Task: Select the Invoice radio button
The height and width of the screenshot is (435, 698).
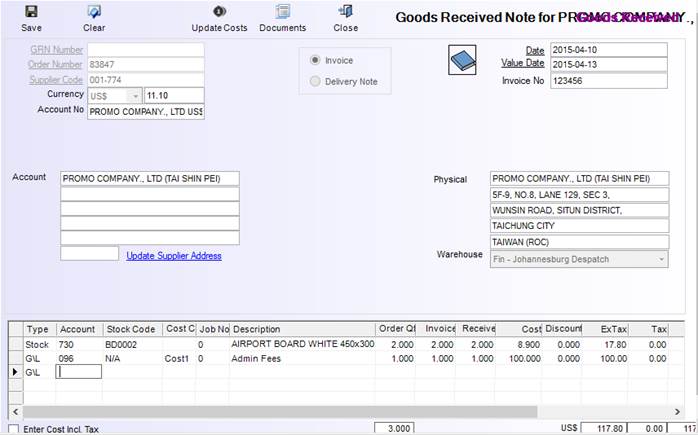Action: [x=317, y=60]
